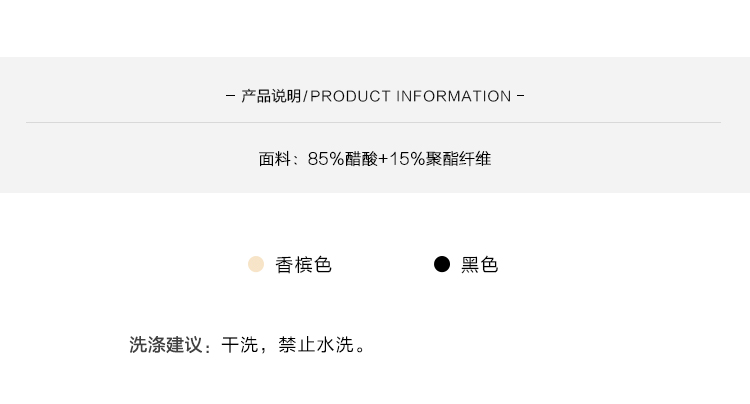Image resolution: width=750 pixels, height=404 pixels.
Task: Click the slash separating 产品说明 and PRODUCT
Action: pyautogui.click(x=305, y=96)
